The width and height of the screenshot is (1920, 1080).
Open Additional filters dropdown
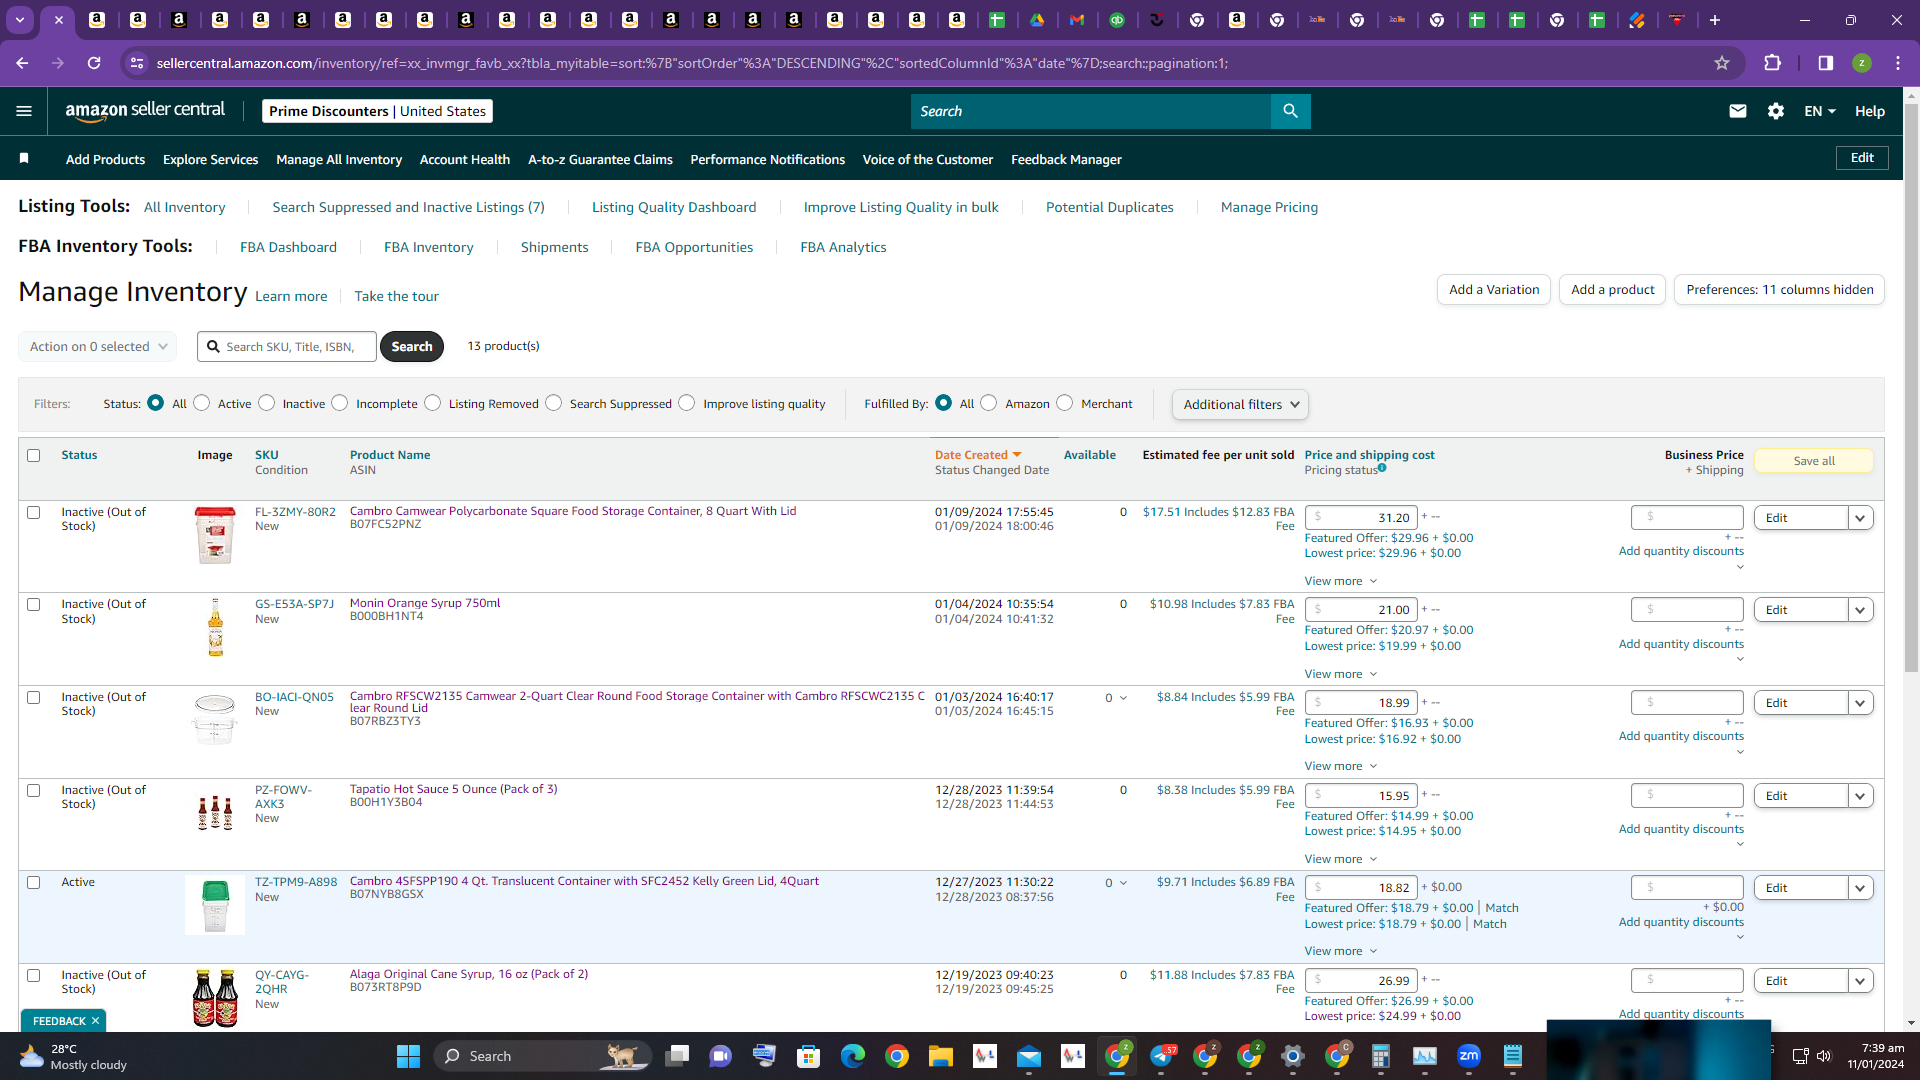pos(1240,404)
